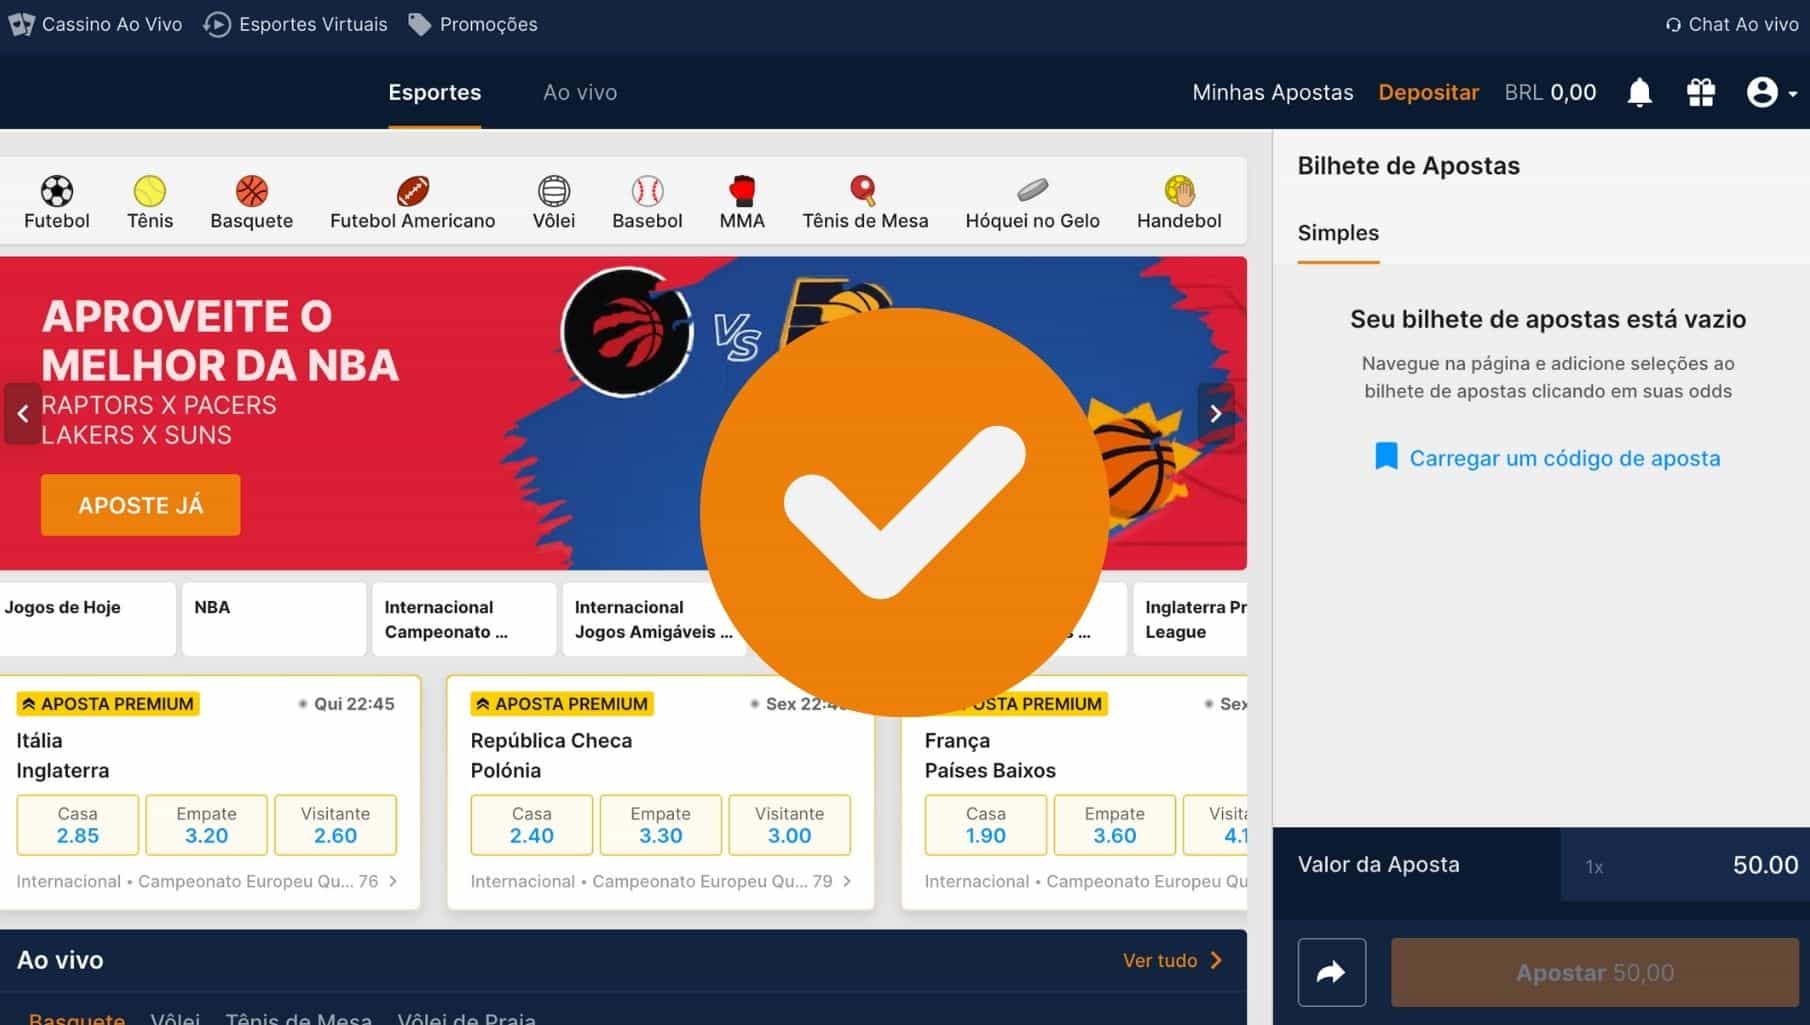Click Carregar um código de aposta
The width and height of the screenshot is (1810, 1025).
(x=1547, y=458)
